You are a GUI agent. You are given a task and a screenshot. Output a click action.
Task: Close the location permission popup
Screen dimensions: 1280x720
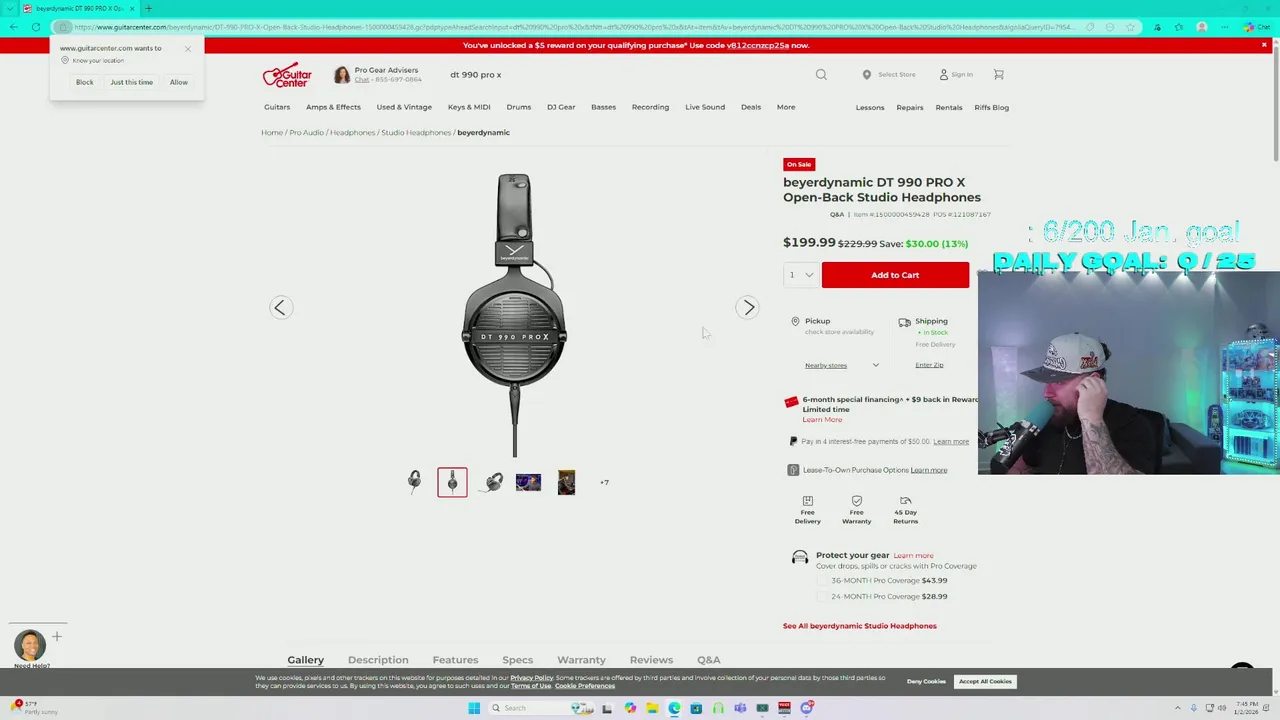pos(187,48)
